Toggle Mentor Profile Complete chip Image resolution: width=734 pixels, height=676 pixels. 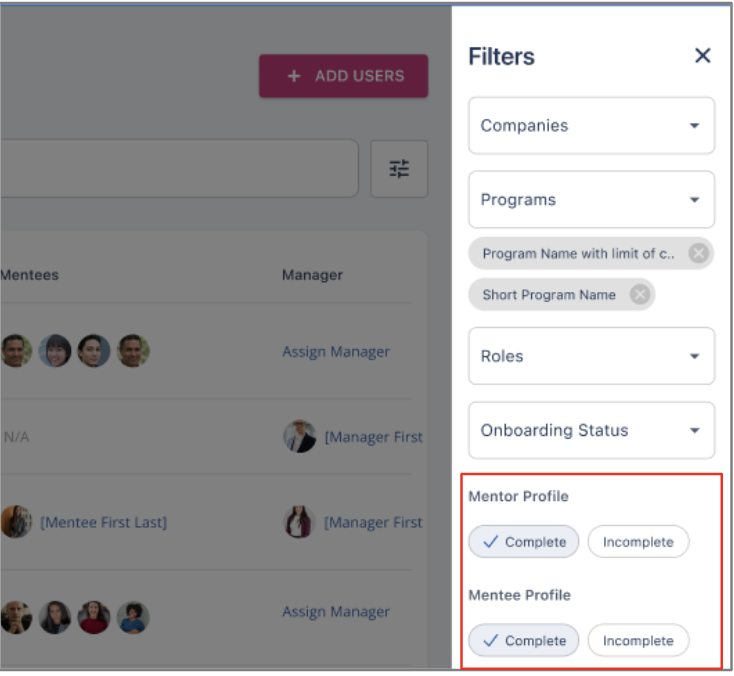click(524, 542)
